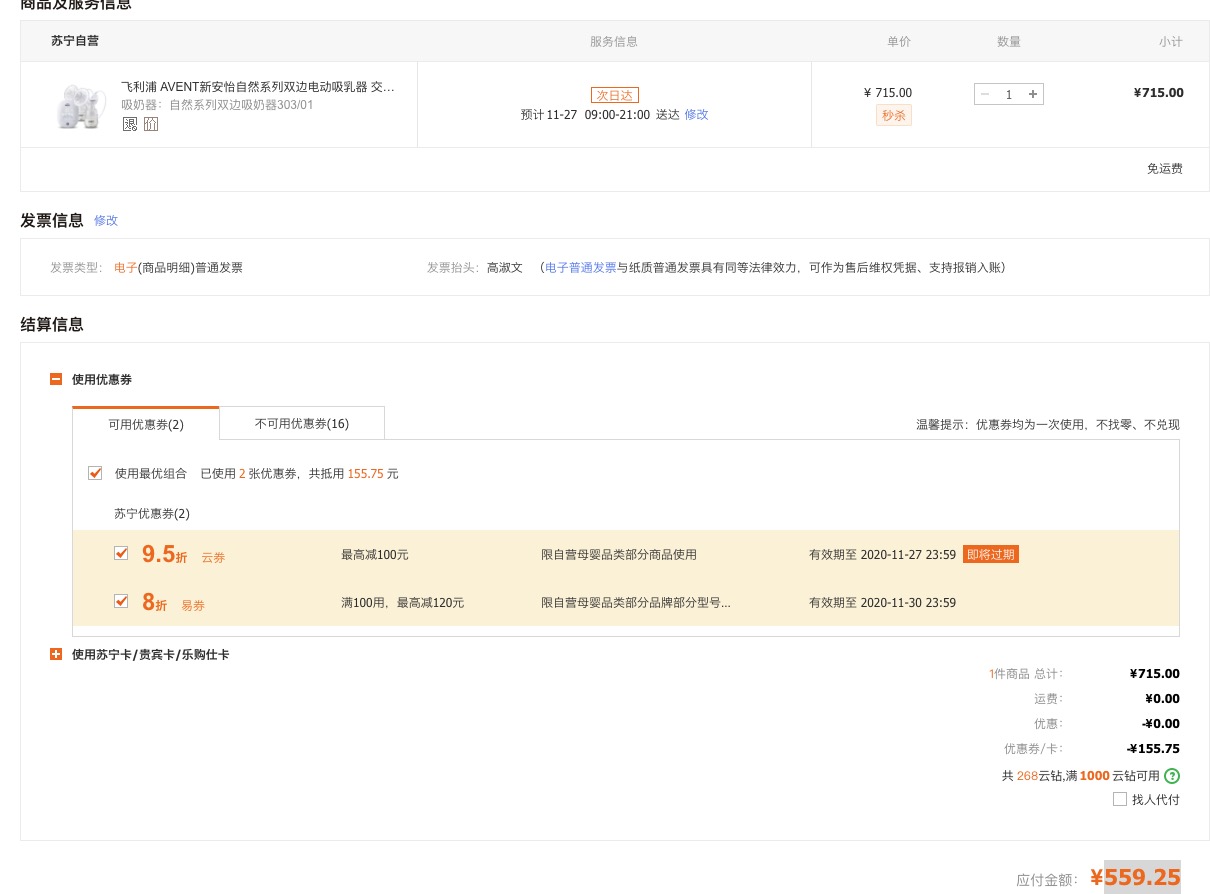Click the 有效期至 2020-11-27 23:59 expiry text
This screenshot has height=894, width=1210.
tap(882, 555)
